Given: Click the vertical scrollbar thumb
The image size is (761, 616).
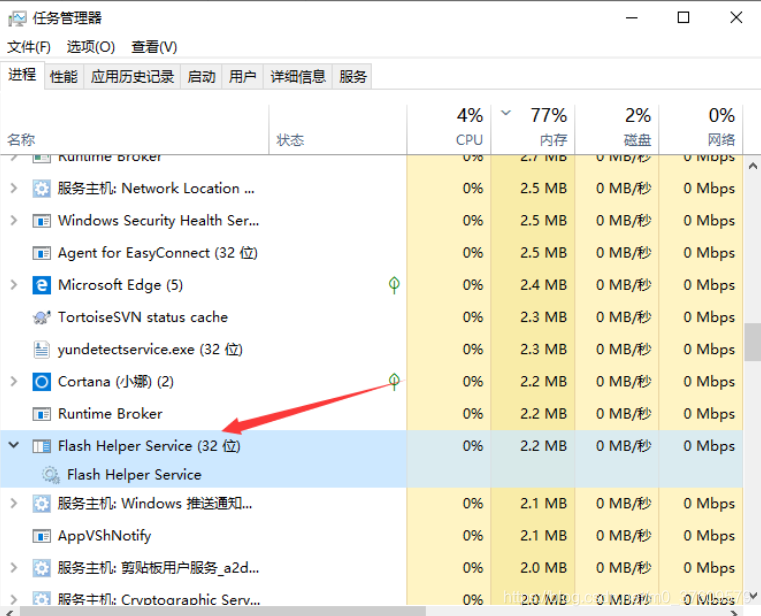Looking at the screenshot, I should click(x=753, y=342).
